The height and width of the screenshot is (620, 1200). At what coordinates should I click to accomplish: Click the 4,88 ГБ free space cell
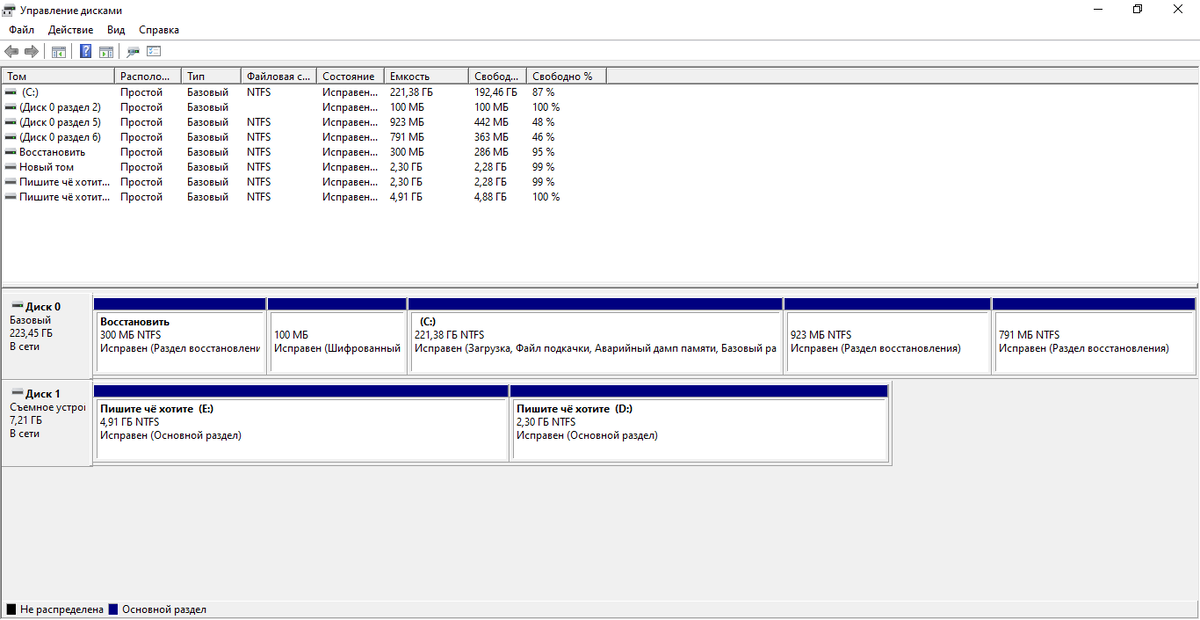pos(490,197)
